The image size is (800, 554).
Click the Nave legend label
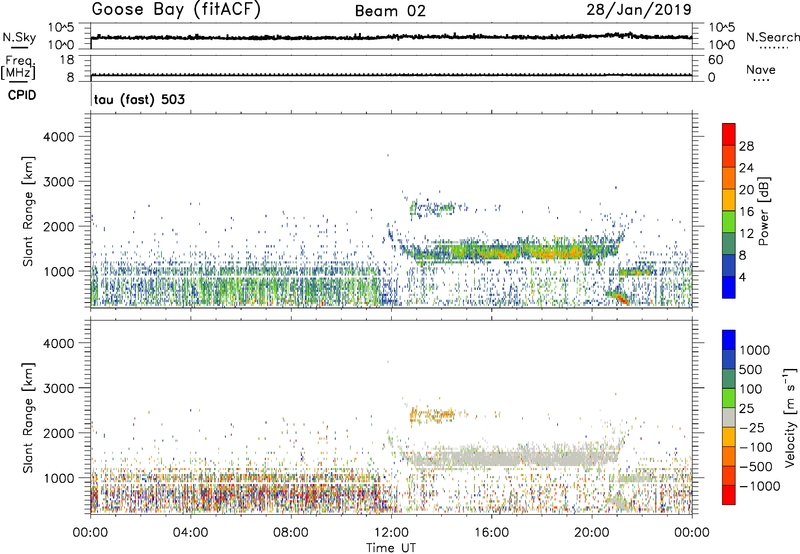point(761,69)
